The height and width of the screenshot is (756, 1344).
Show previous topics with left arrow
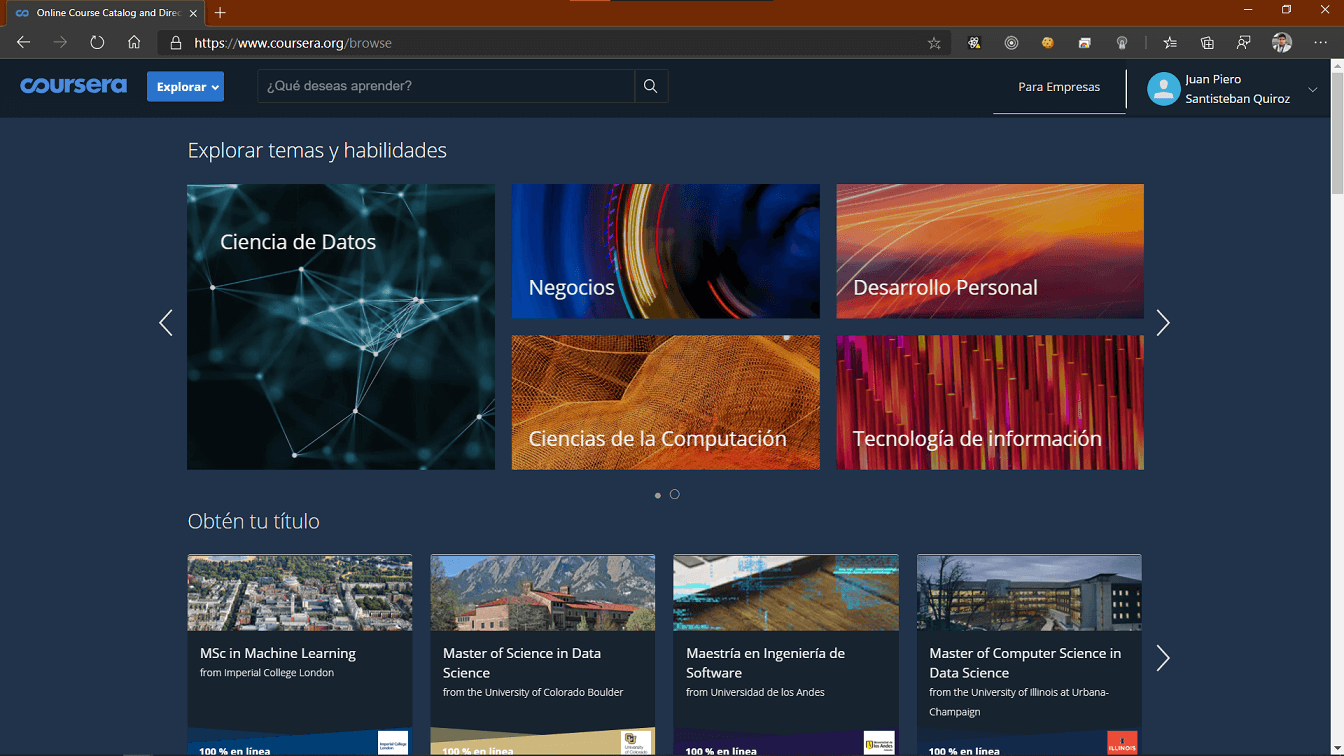166,323
